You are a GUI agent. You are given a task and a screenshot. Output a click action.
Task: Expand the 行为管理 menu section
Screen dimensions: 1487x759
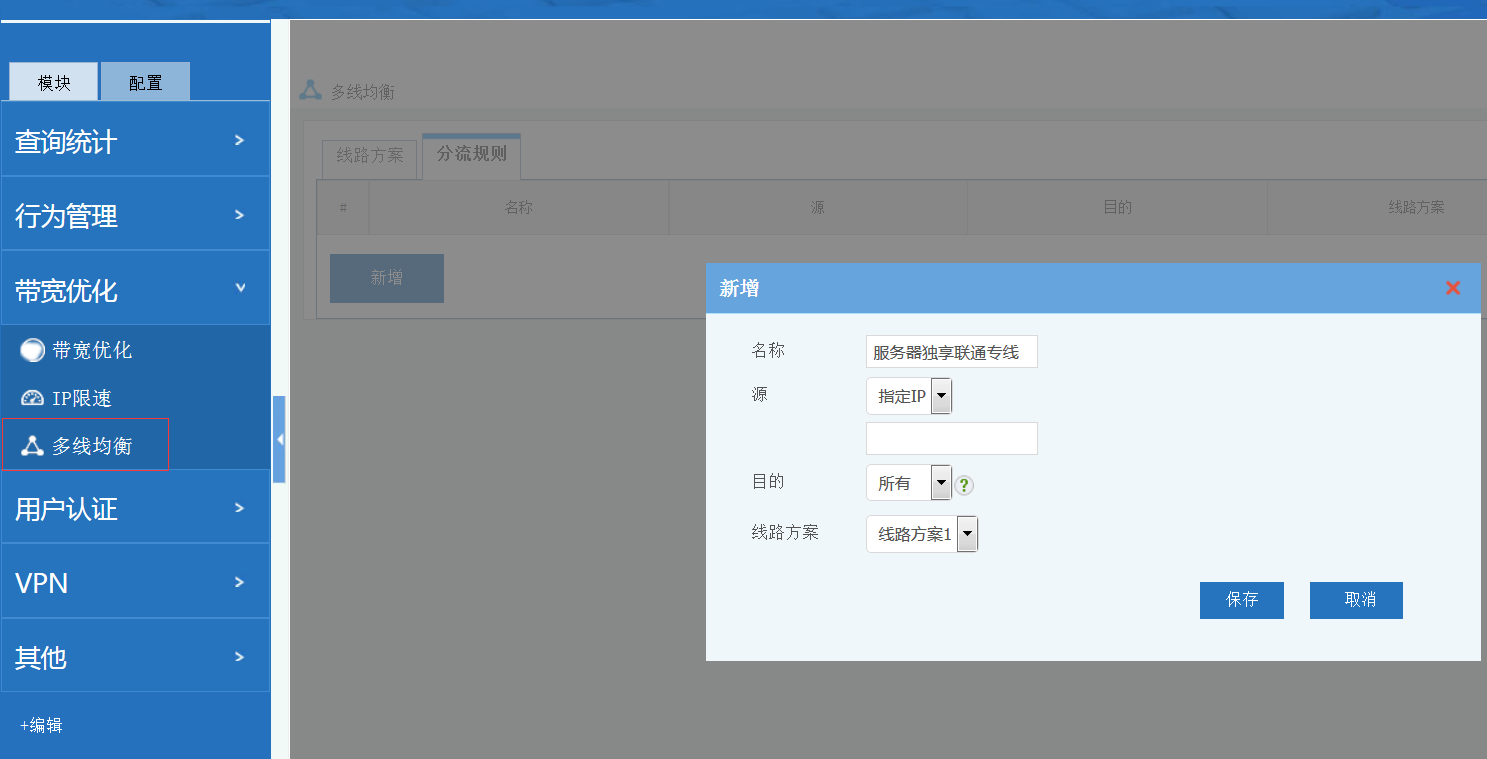[x=135, y=215]
